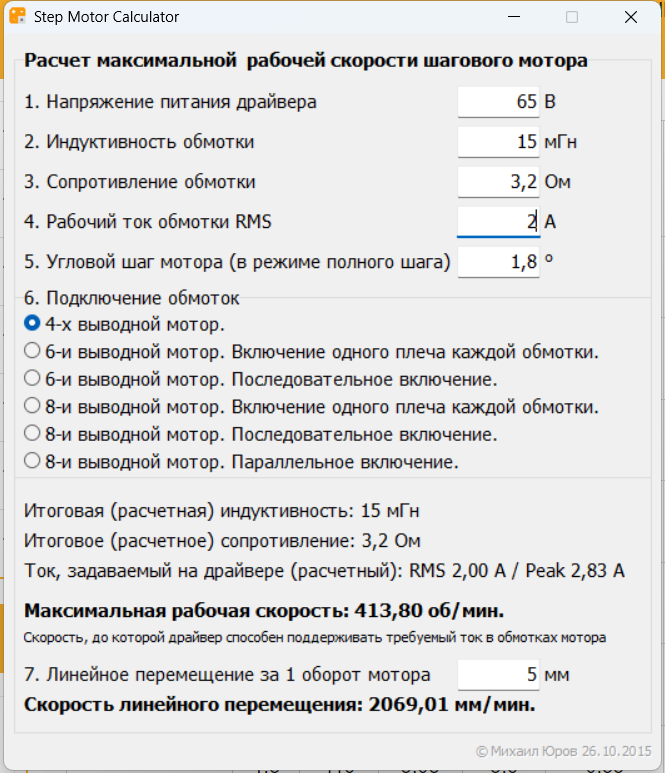
Task: Click the maximum working speed result text
Action: point(264,611)
